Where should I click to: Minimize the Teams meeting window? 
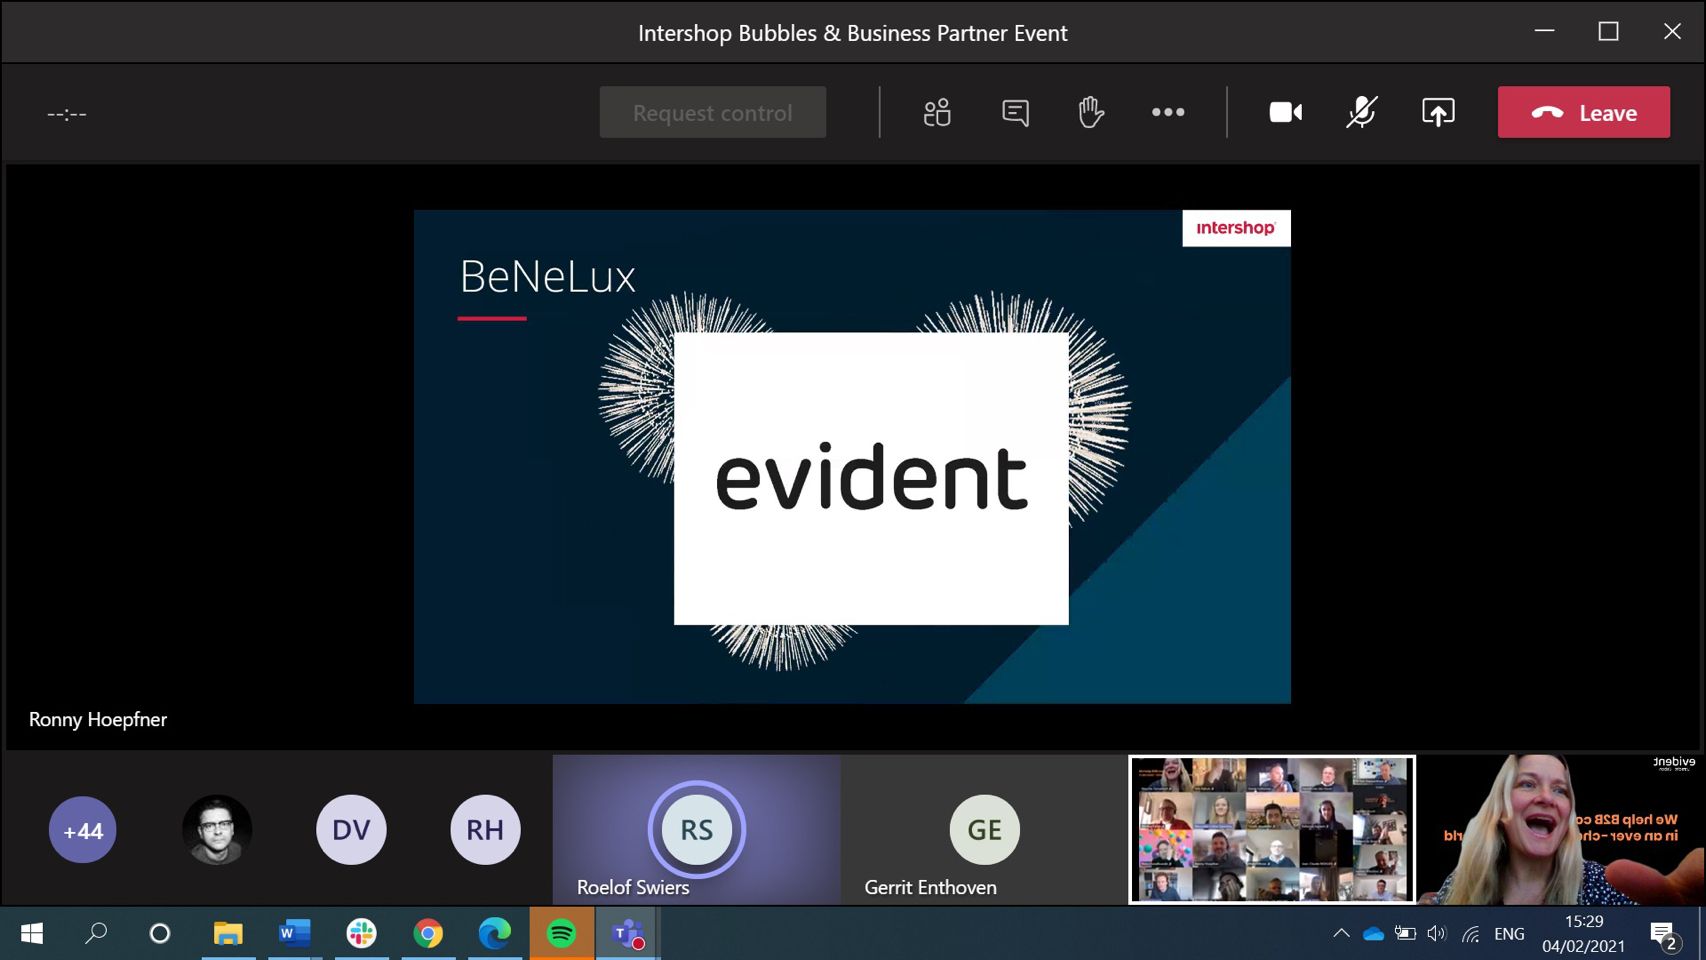coord(1545,32)
